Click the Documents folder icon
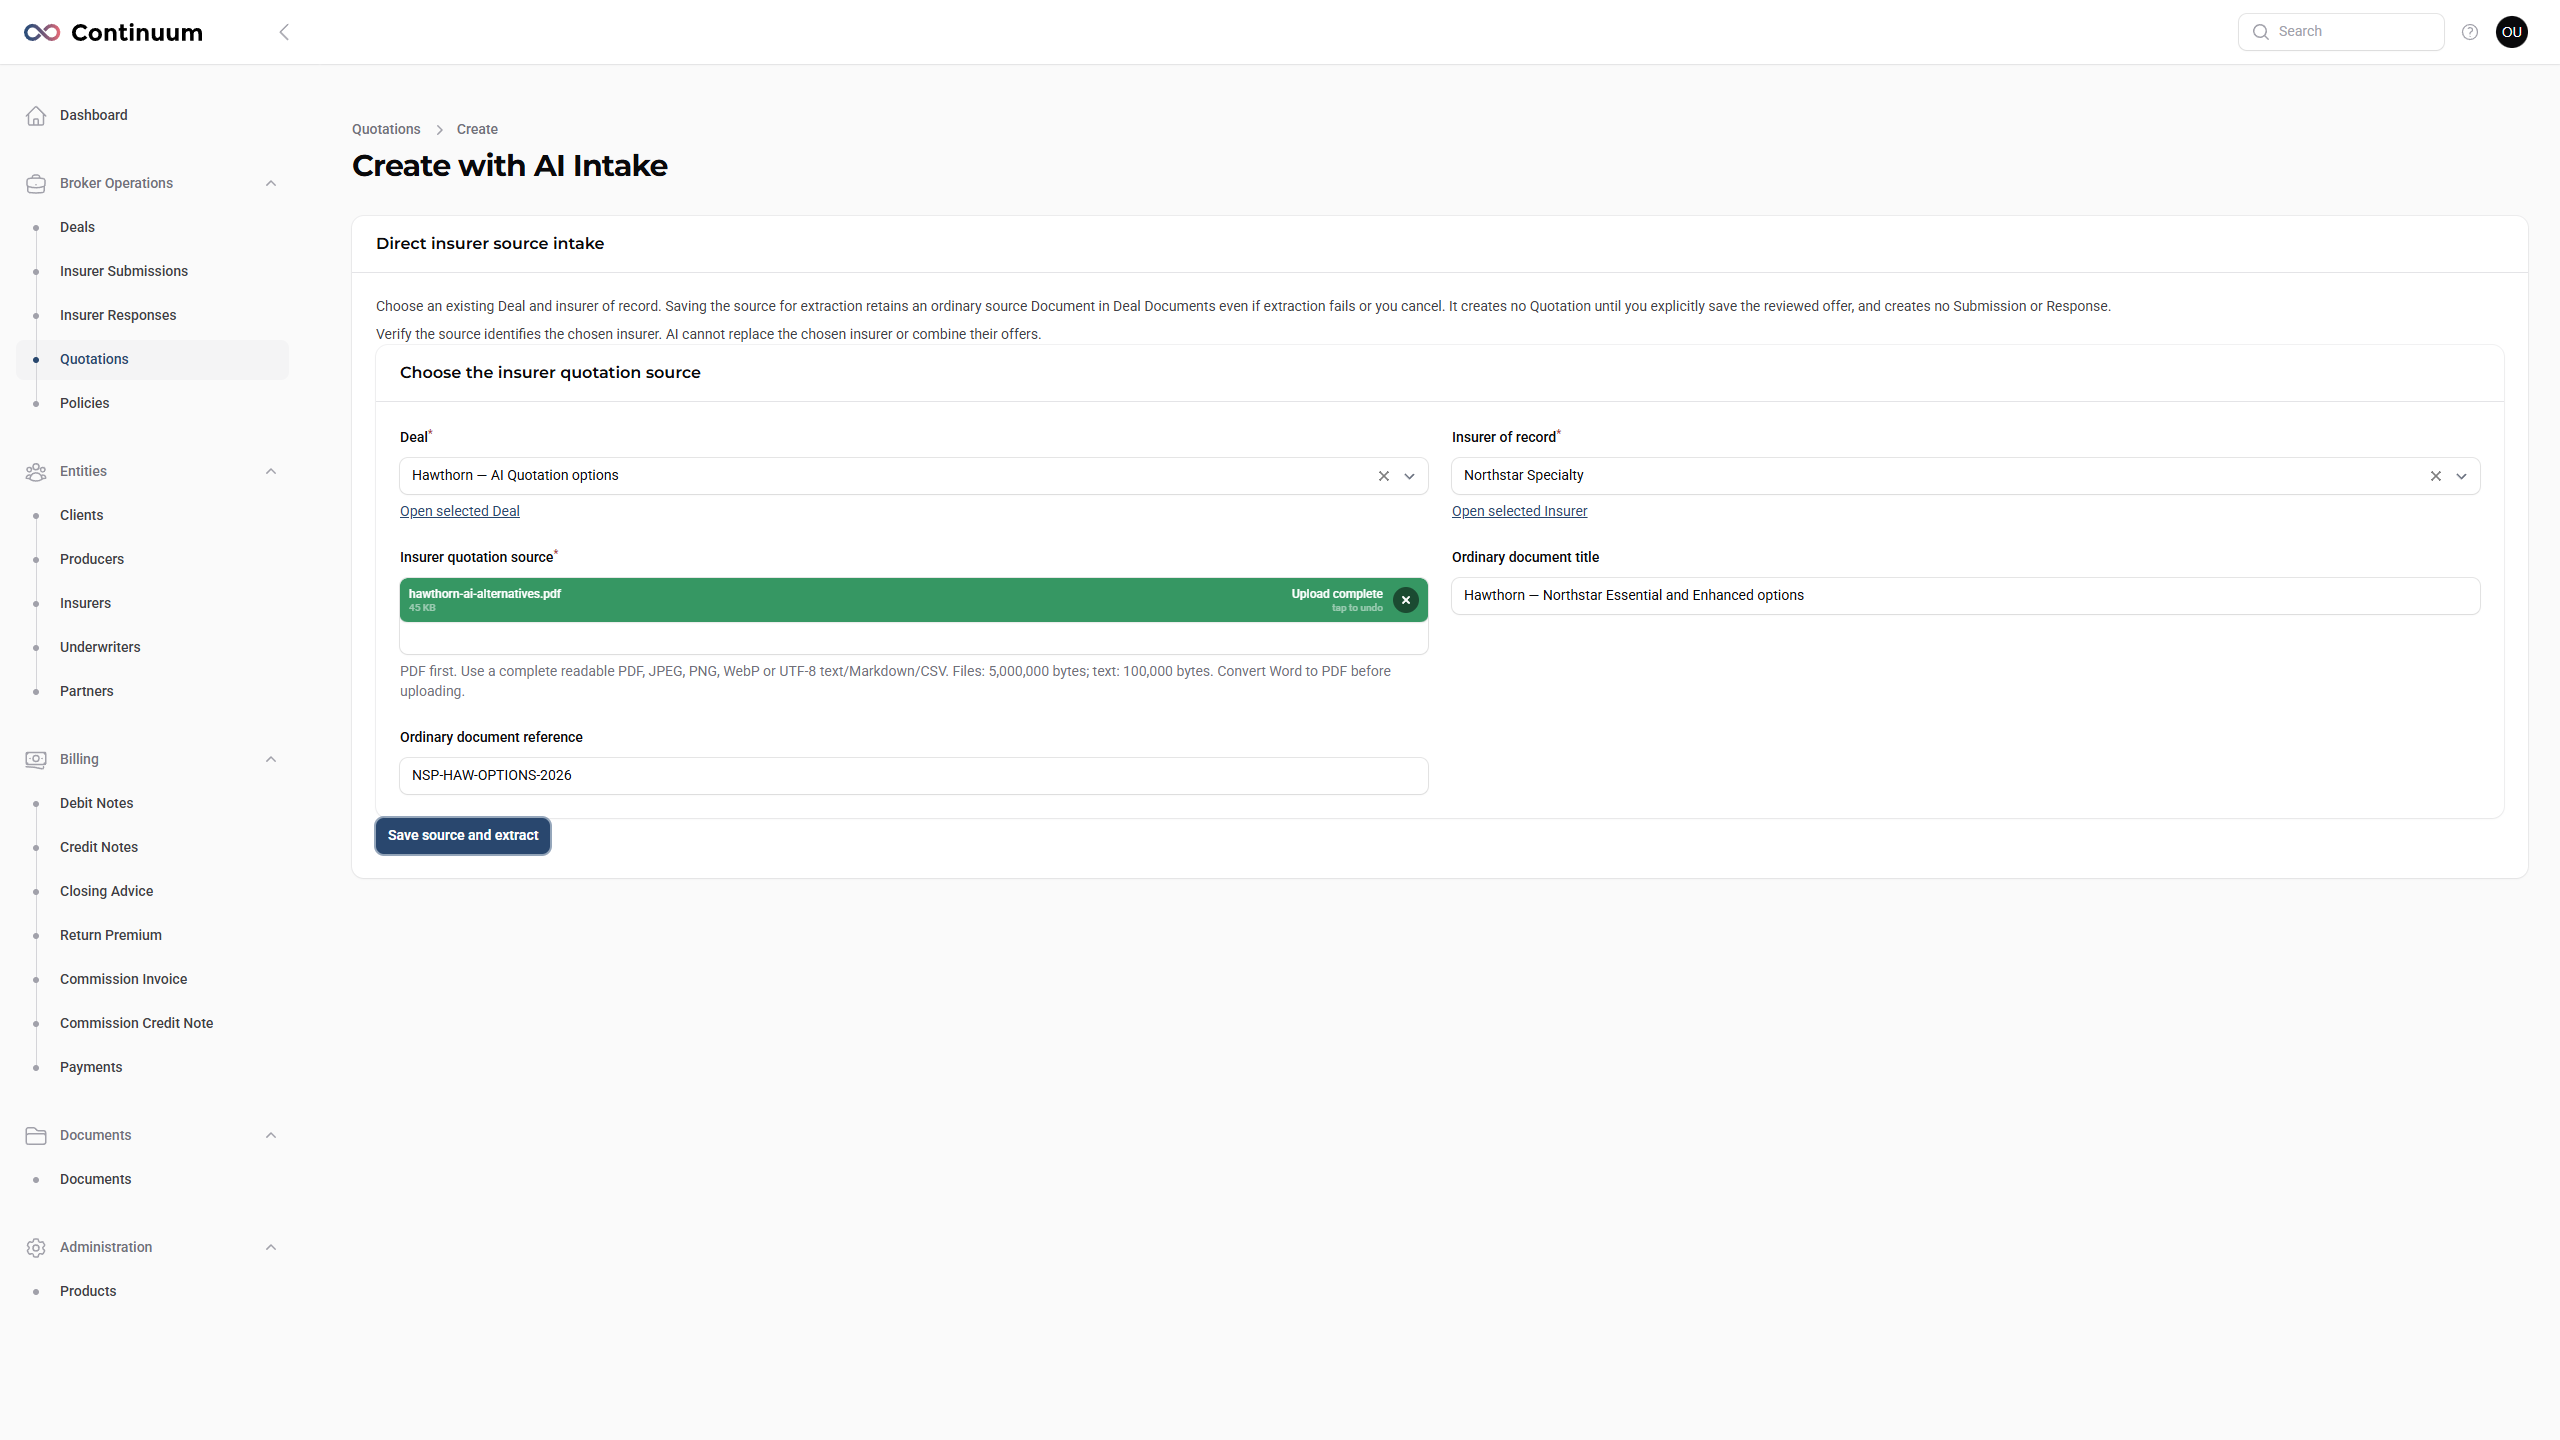The width and height of the screenshot is (2560, 1440). (36, 1135)
